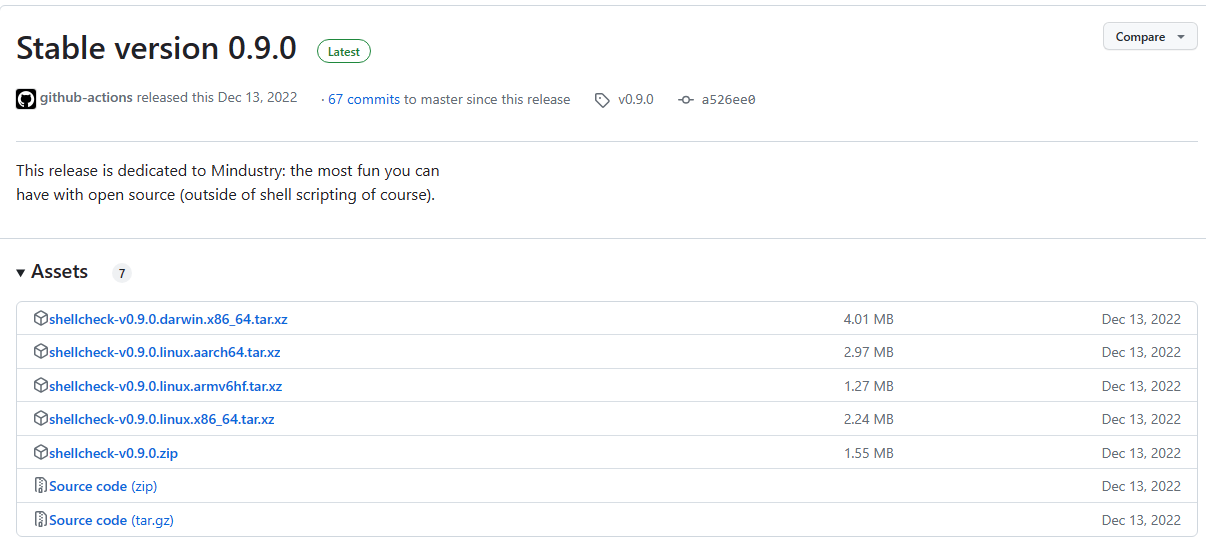
Task: Open commit a526ee0 link
Action: (x=728, y=100)
